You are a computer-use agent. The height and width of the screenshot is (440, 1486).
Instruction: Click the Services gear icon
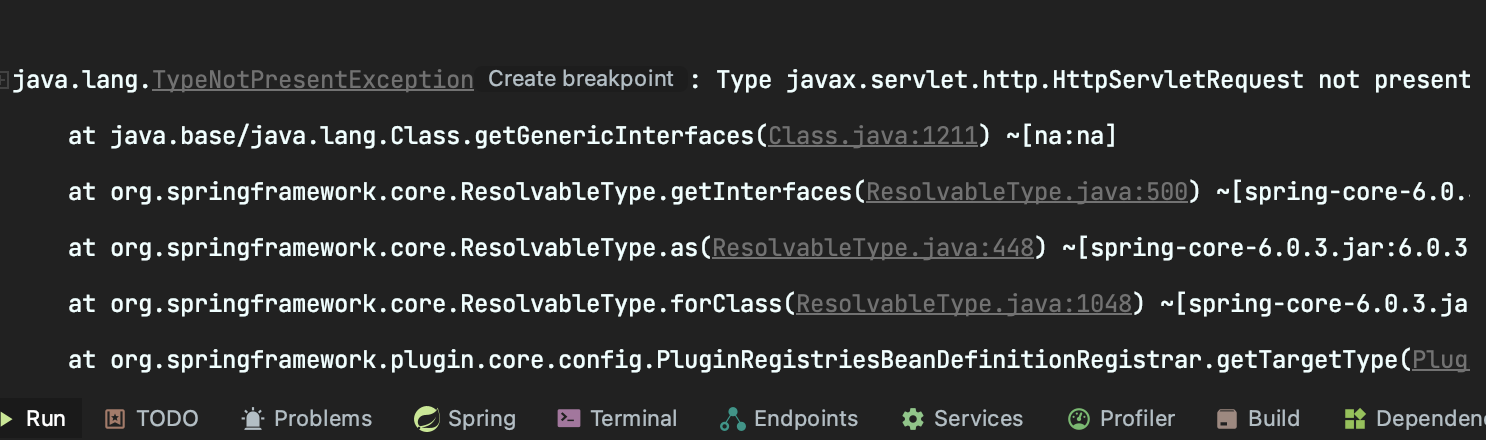coord(912,418)
